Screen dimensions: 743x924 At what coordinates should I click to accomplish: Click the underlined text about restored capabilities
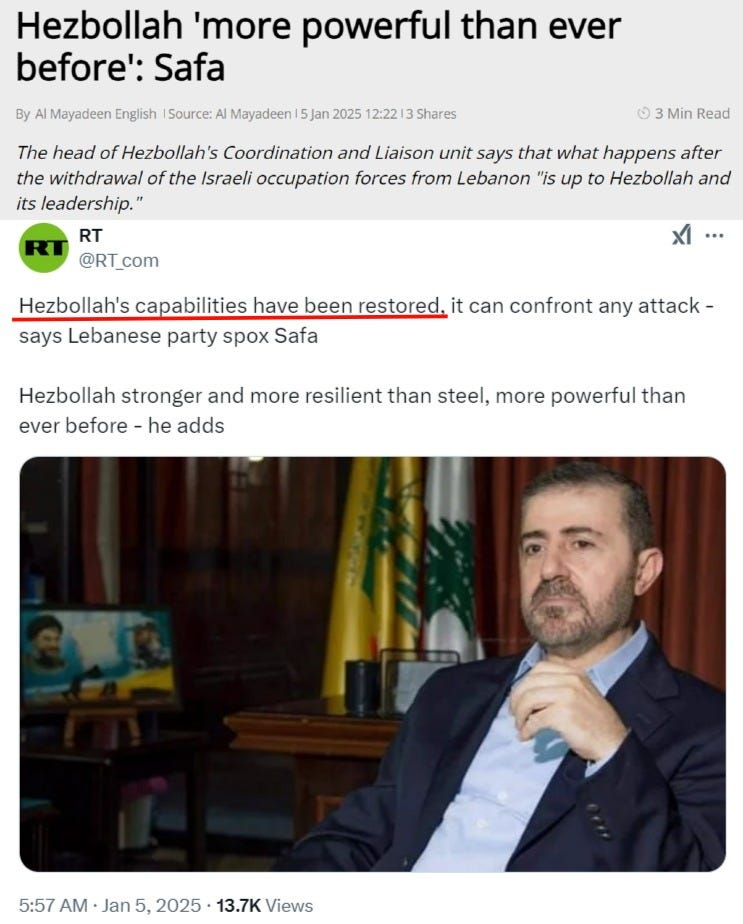(230, 306)
